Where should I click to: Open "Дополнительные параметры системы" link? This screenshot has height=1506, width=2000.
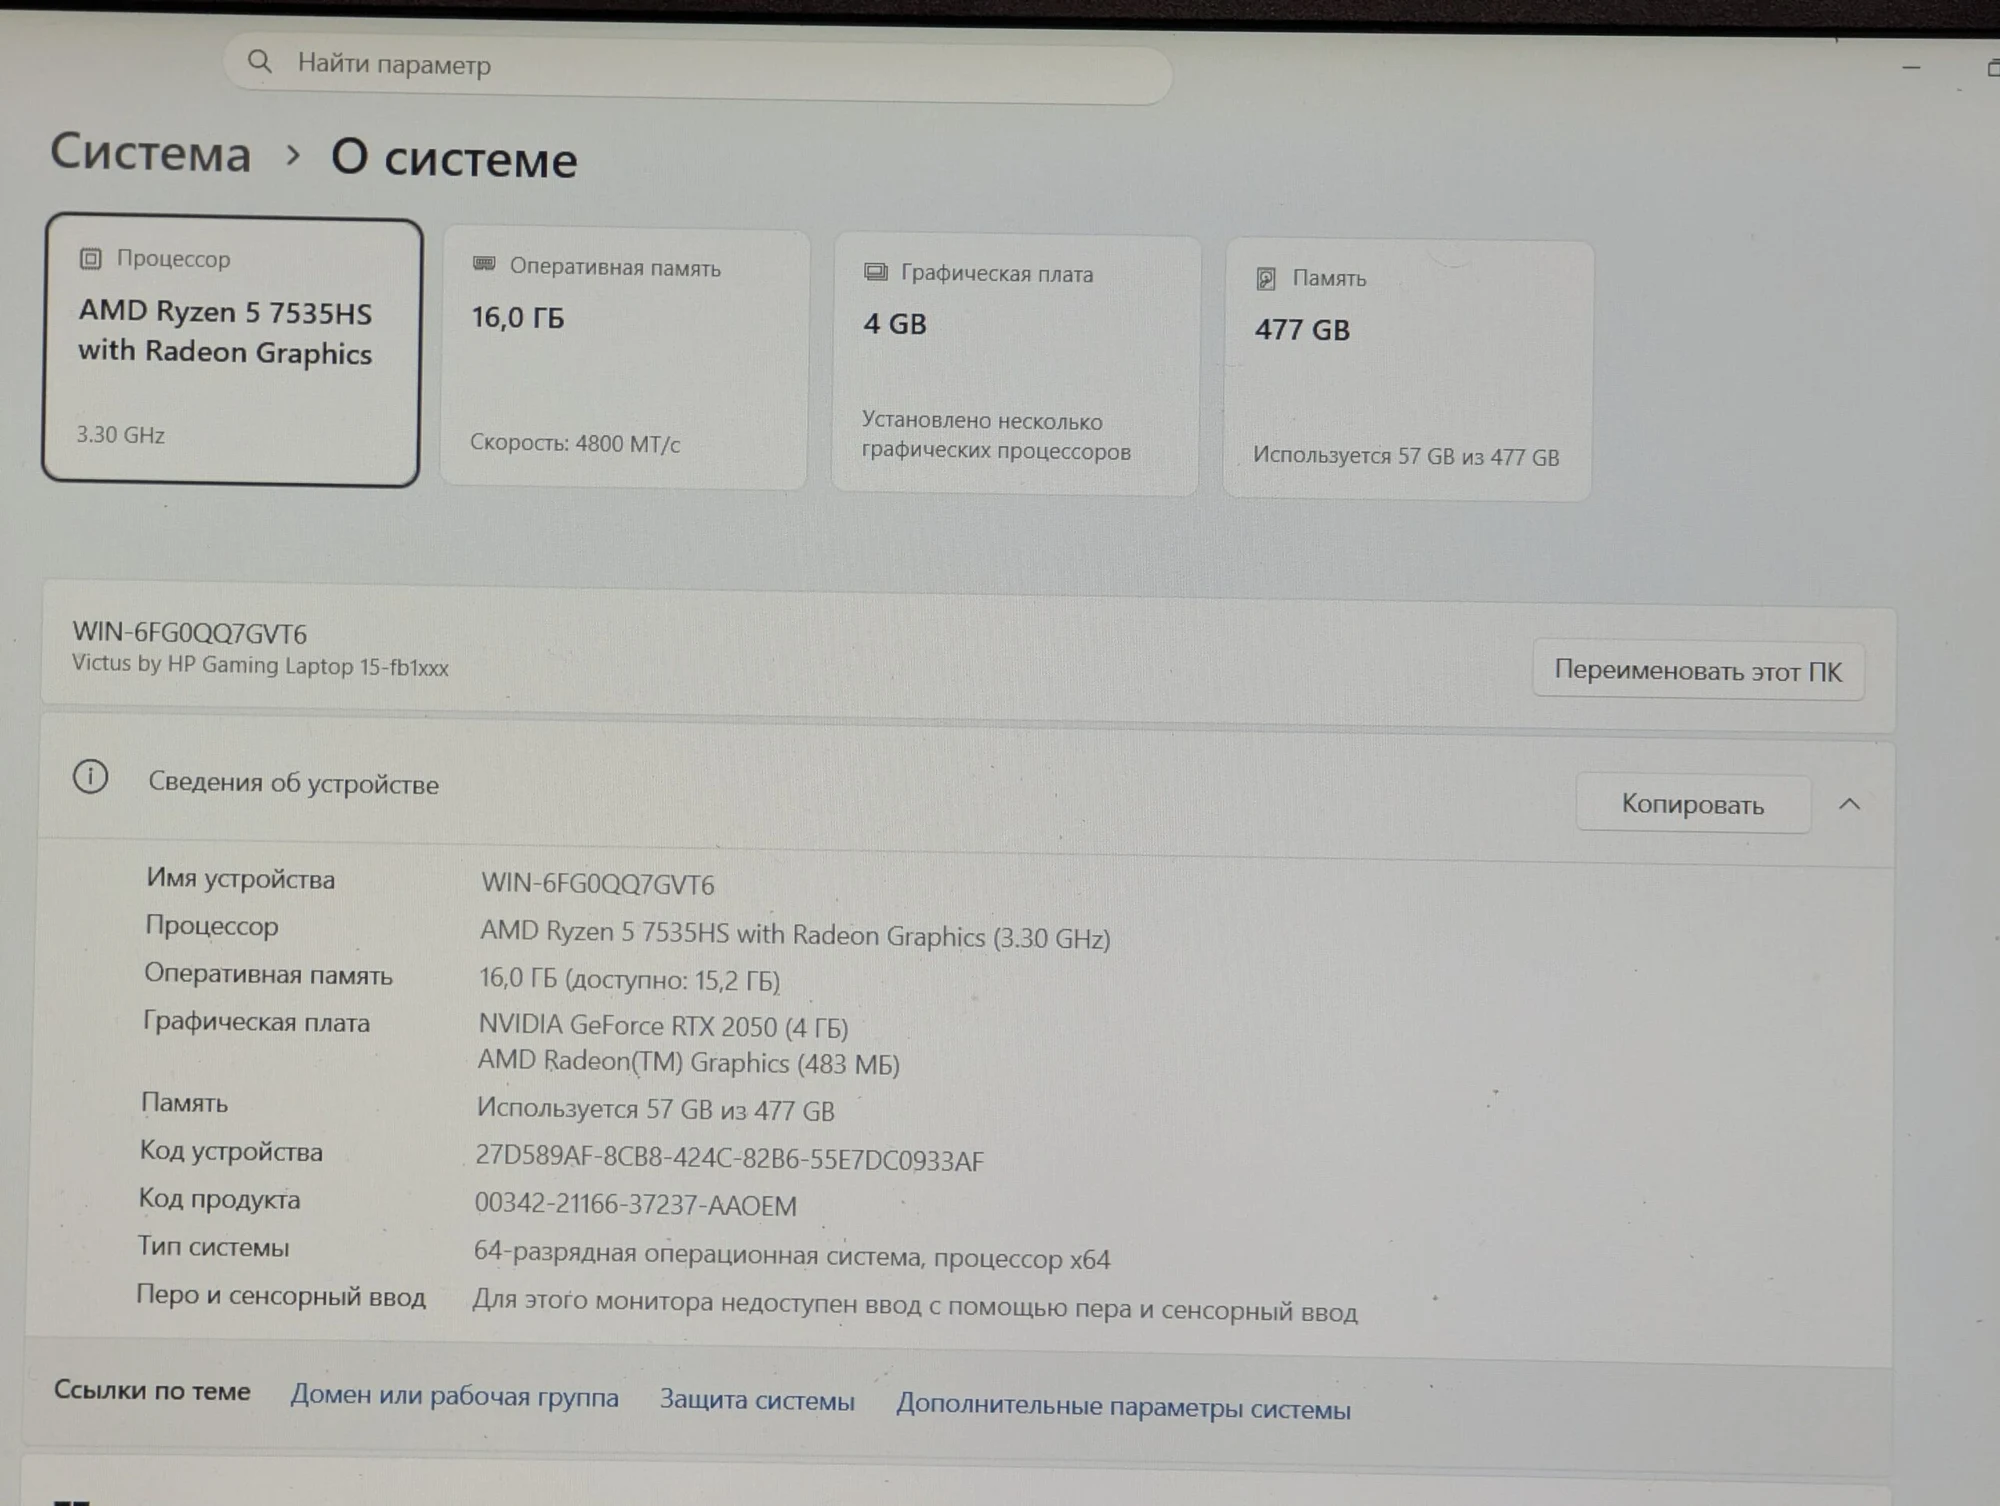point(1123,1407)
